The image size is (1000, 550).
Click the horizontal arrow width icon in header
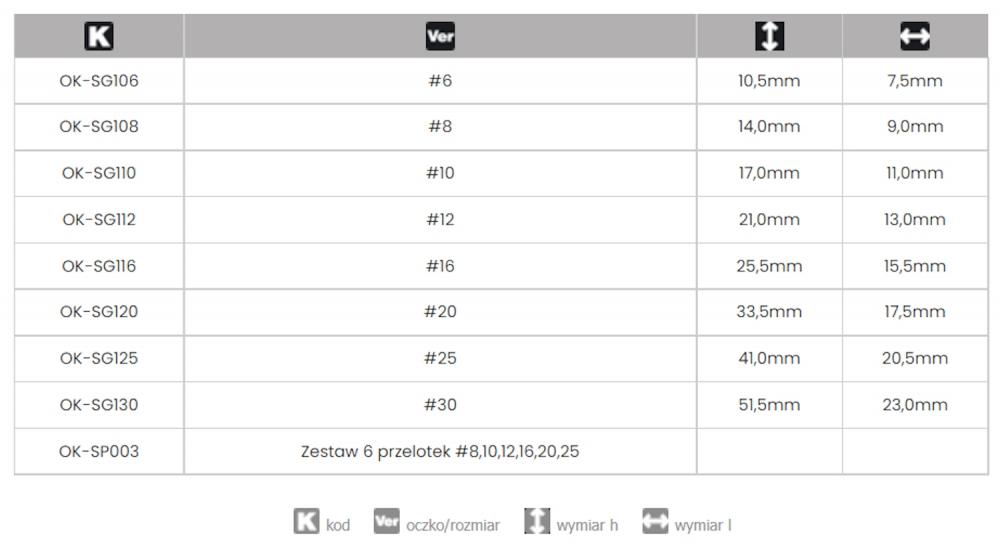pyautogui.click(x=915, y=36)
